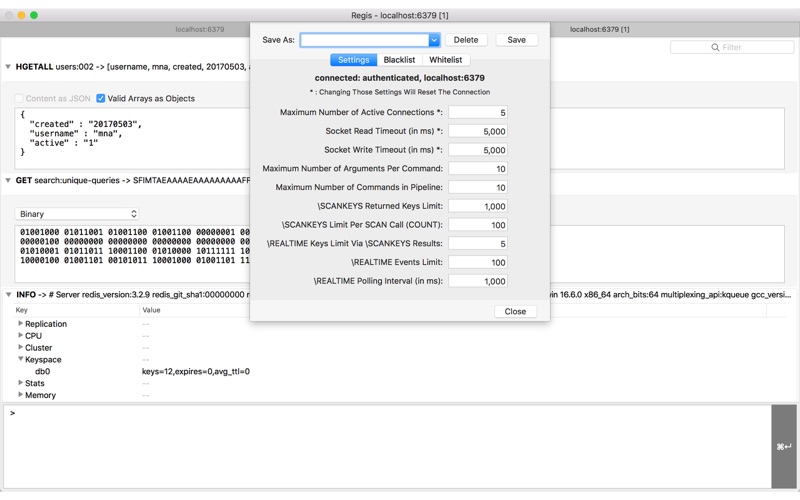Switch to the Blacklist tab

point(399,60)
